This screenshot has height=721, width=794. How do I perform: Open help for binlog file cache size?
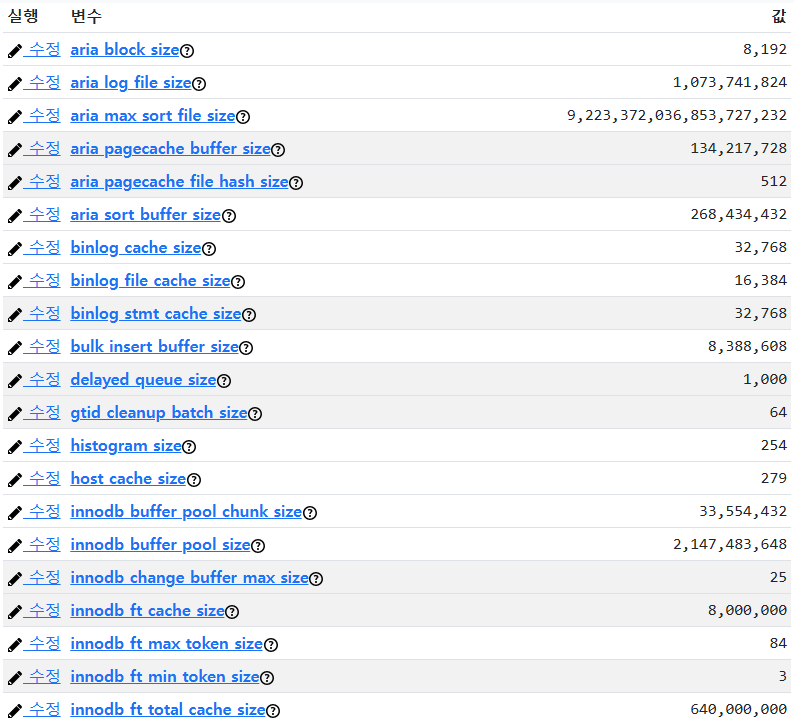(x=238, y=282)
